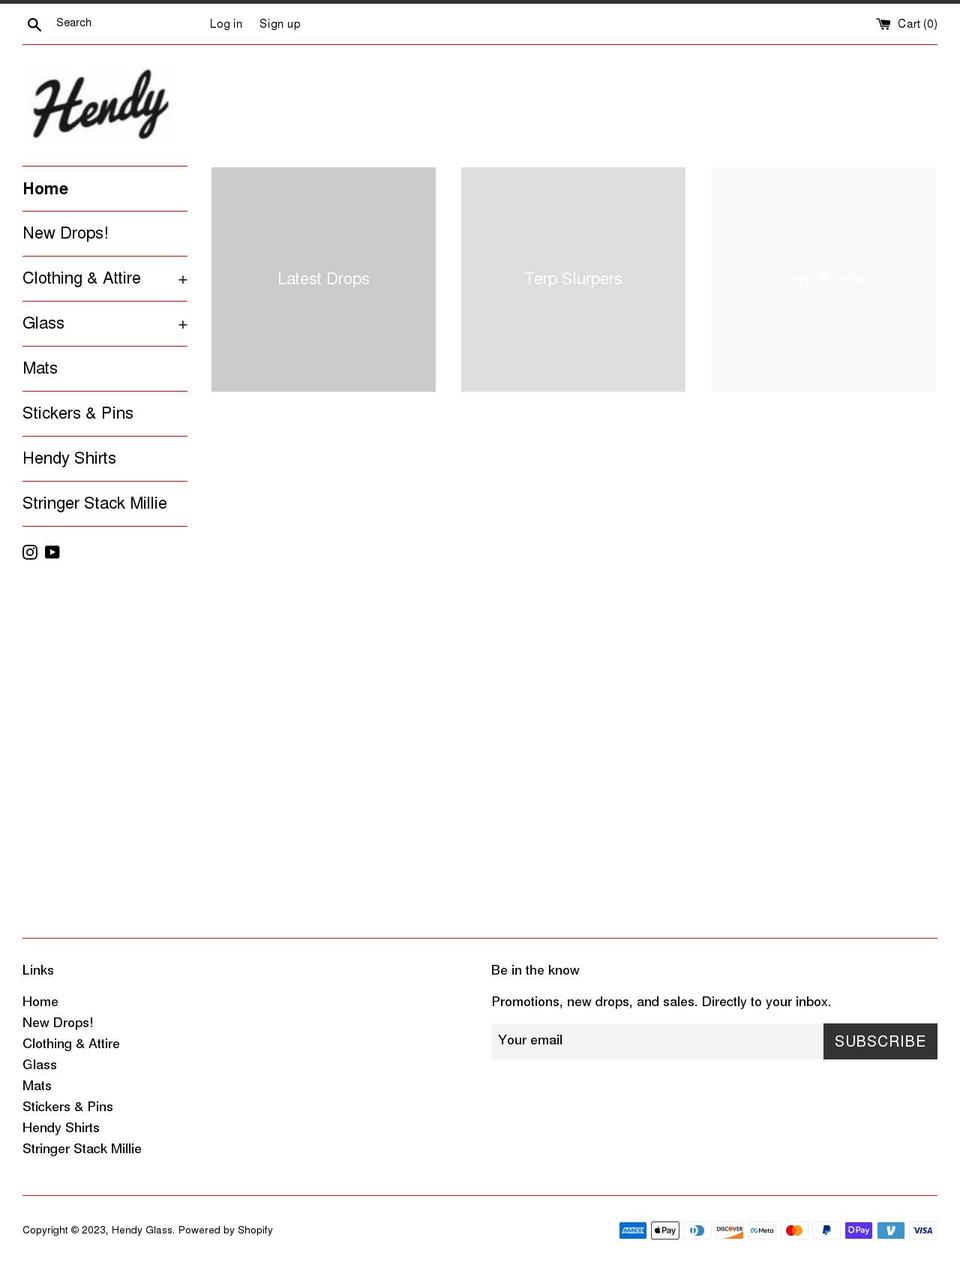Open Clothing & Attire in the sidebar
This screenshot has height=1262, width=960.
81,278
